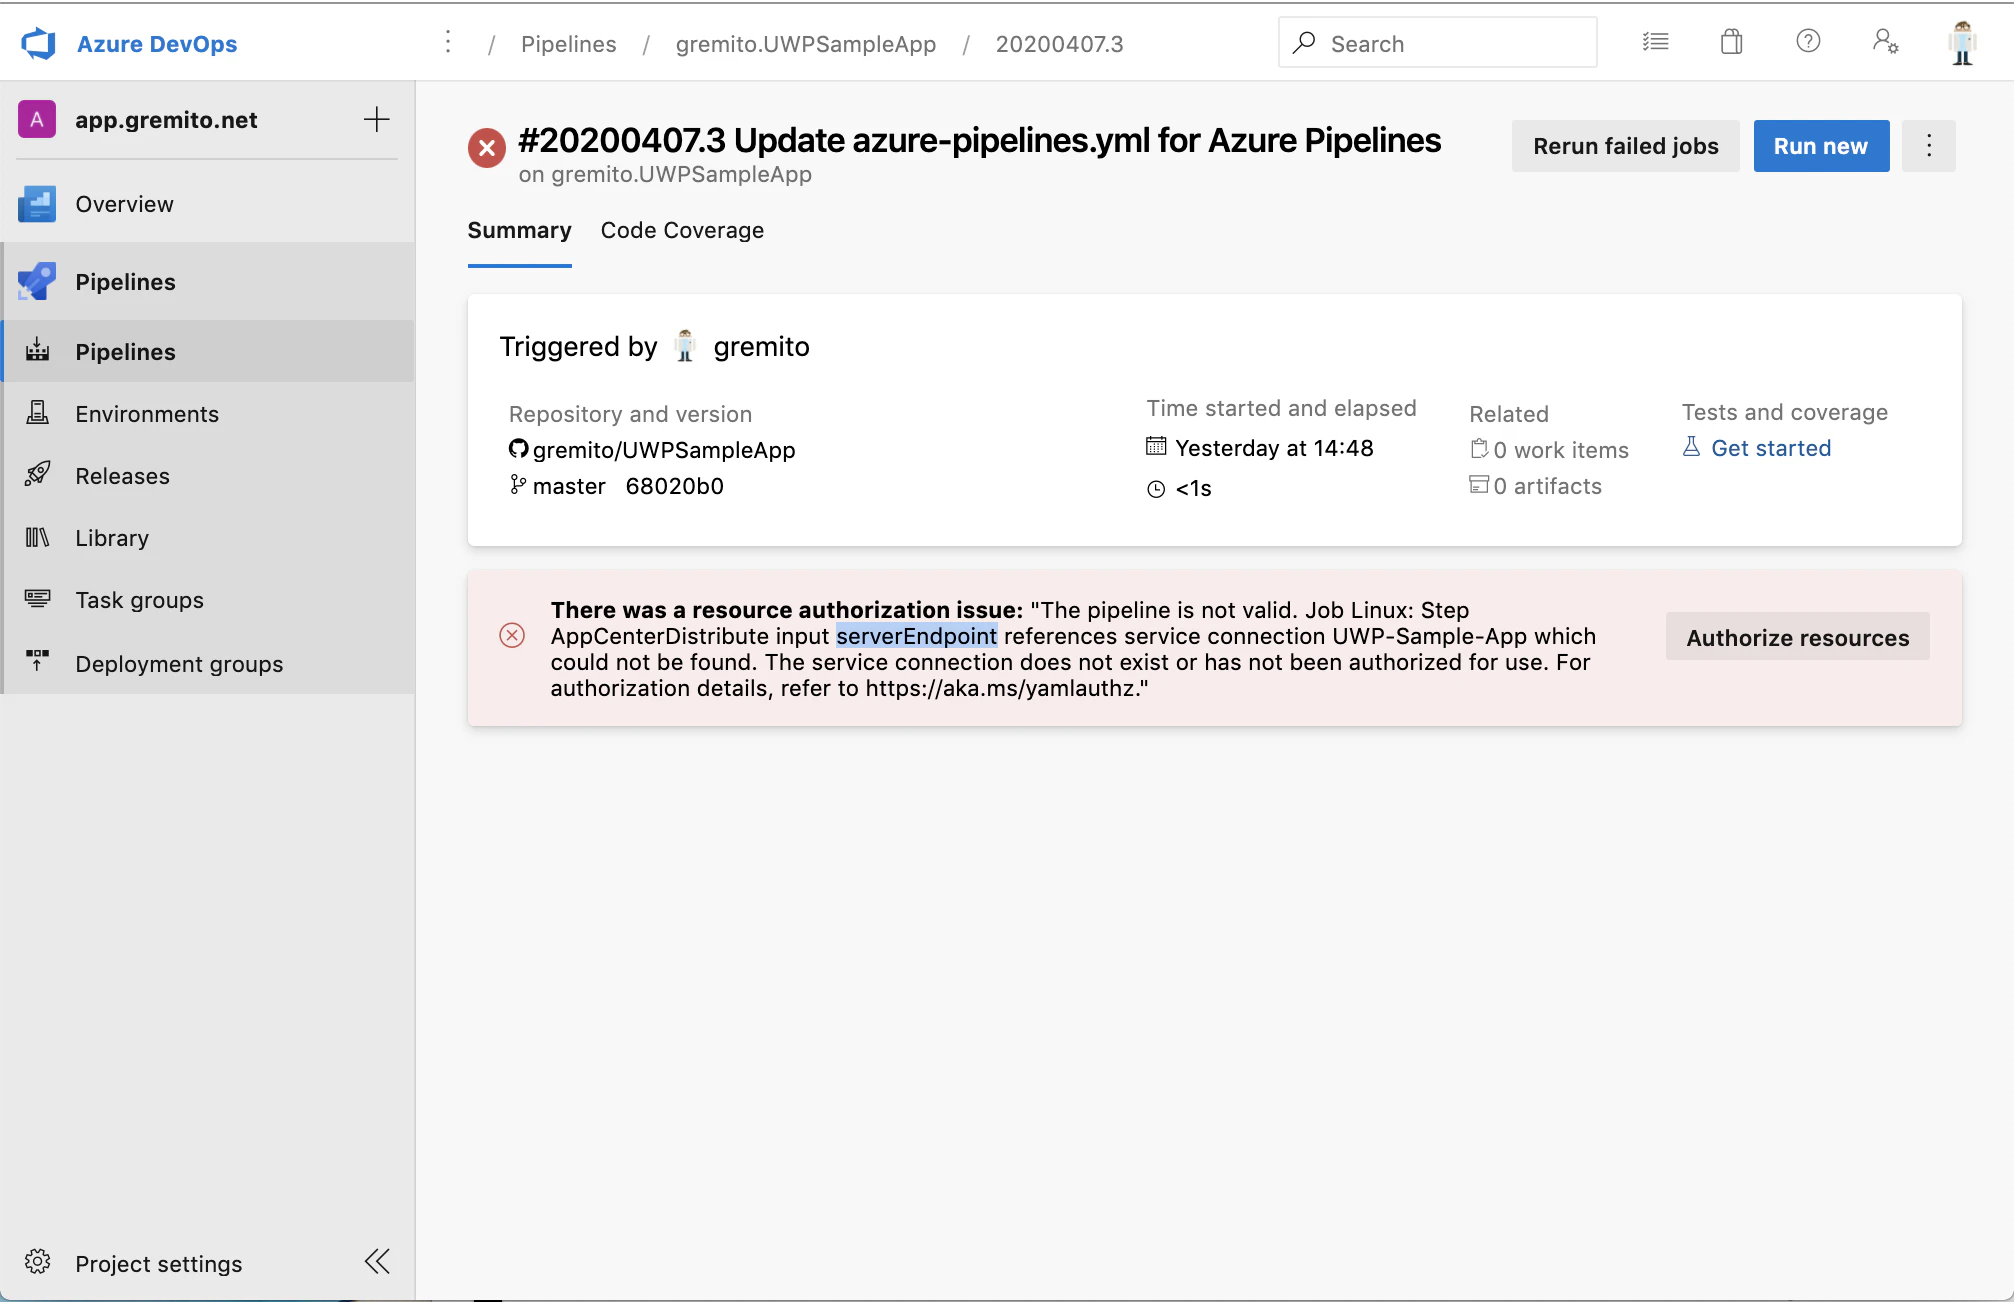Screen dimensions: 2014x1302
Task: Click the Rerun failed jobs button
Action: [1626, 146]
